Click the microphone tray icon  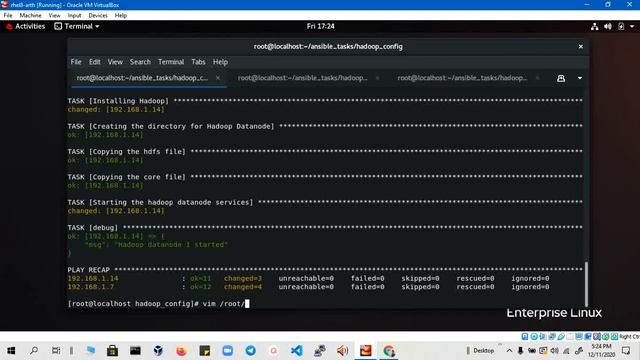click(x=520, y=351)
